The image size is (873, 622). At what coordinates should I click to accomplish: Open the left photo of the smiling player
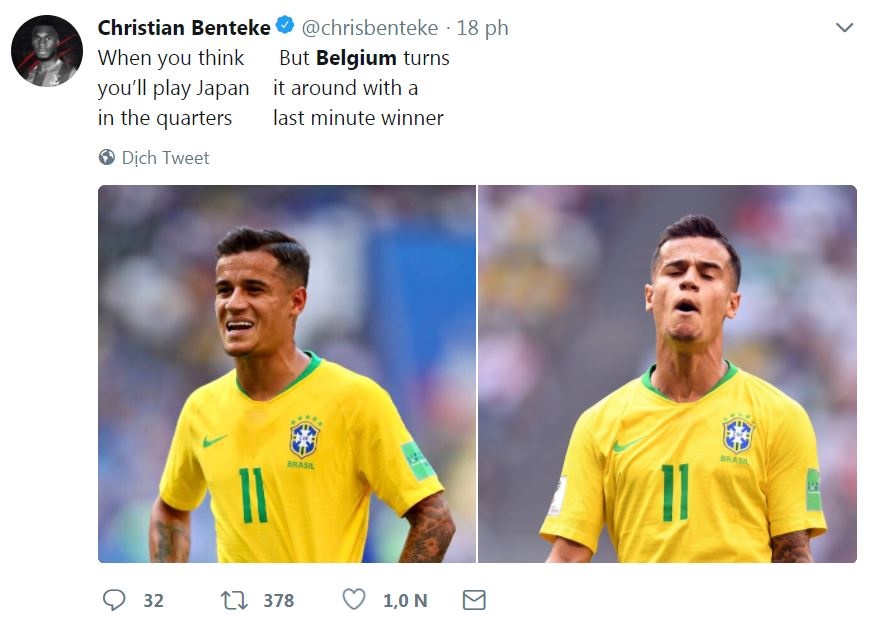tap(287, 374)
